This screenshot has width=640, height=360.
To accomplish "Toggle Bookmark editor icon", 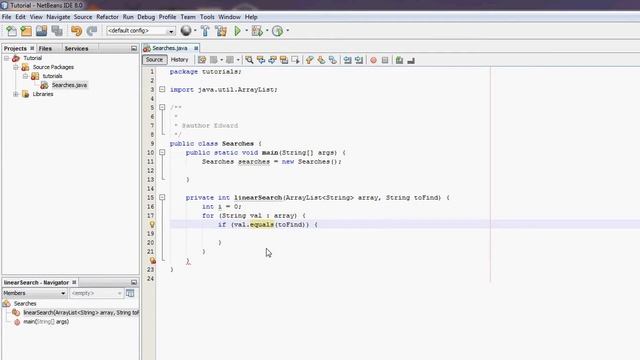I will click(x=333, y=60).
